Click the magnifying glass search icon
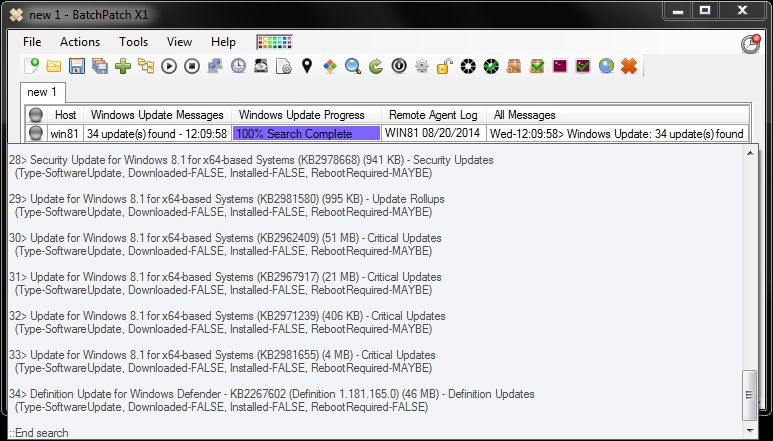The image size is (773, 441). [353, 66]
